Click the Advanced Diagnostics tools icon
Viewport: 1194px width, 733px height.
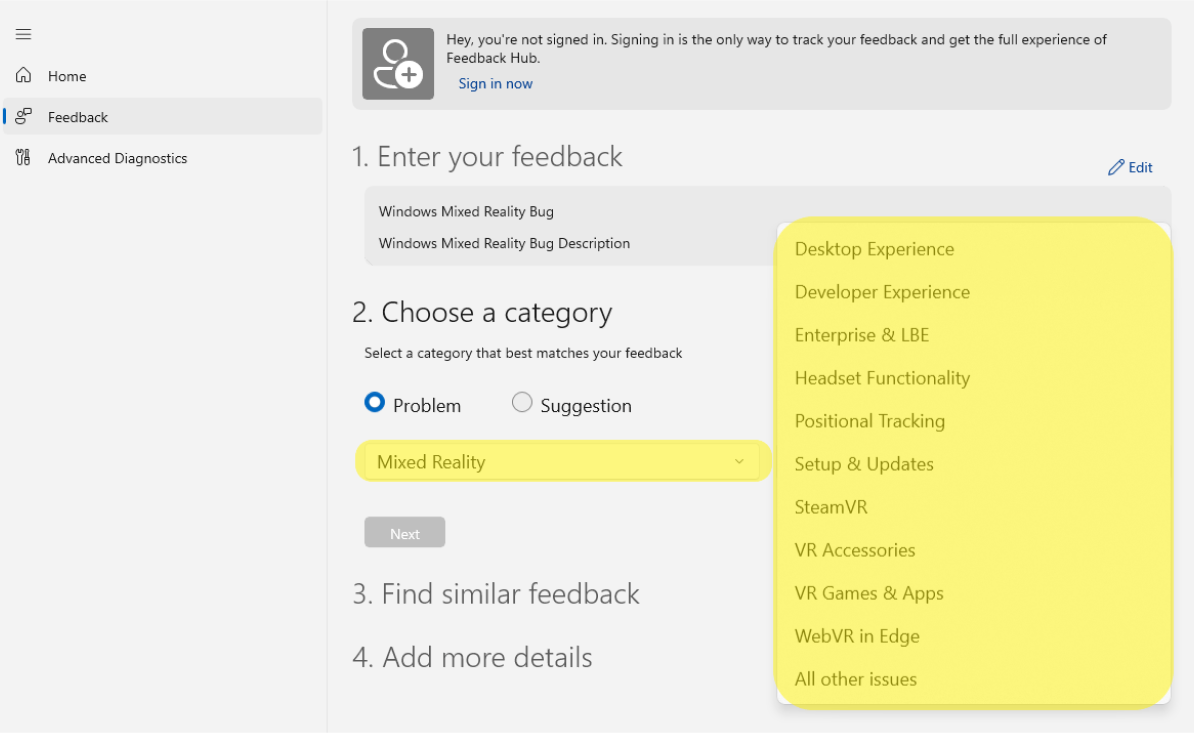24,158
